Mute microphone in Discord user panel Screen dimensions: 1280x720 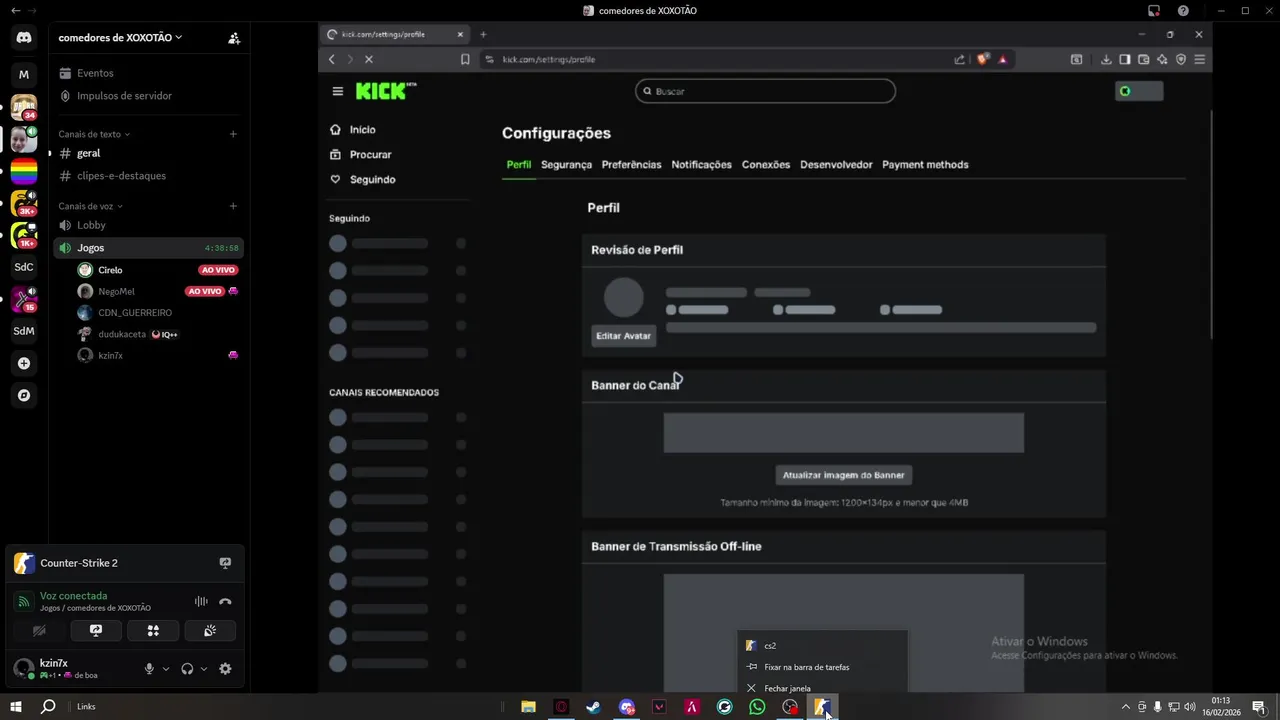coord(149,669)
